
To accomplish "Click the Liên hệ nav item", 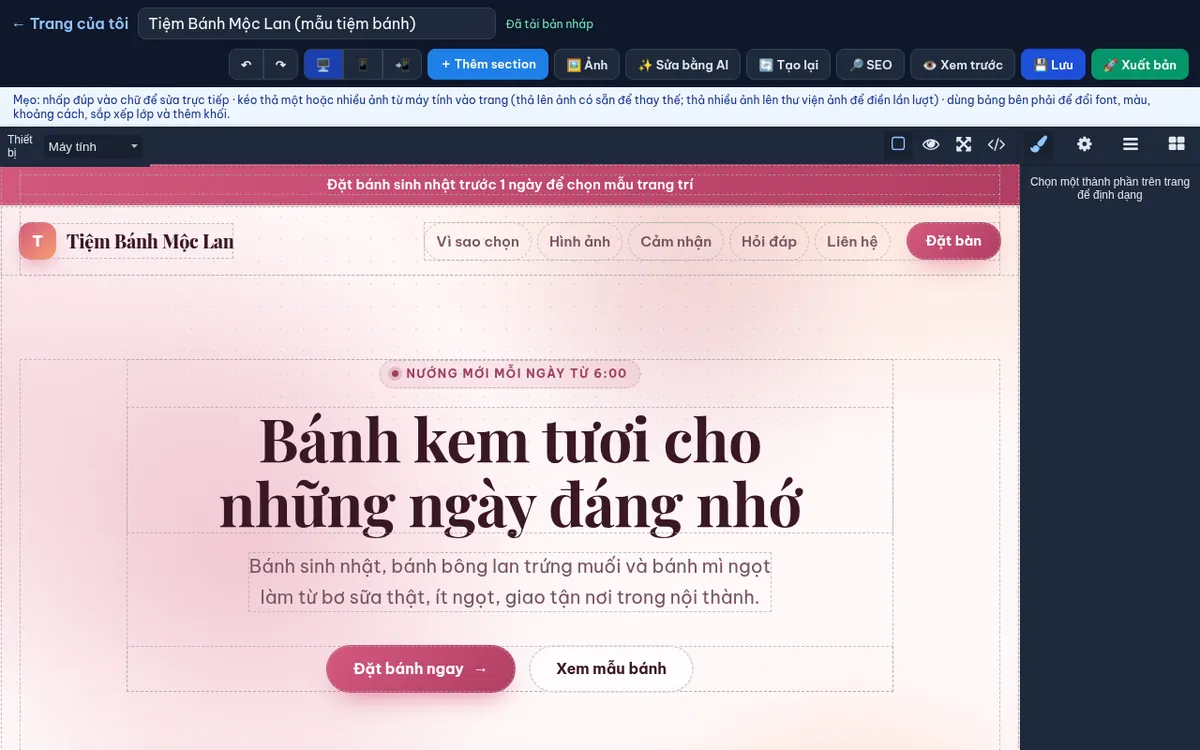I will 852,241.
